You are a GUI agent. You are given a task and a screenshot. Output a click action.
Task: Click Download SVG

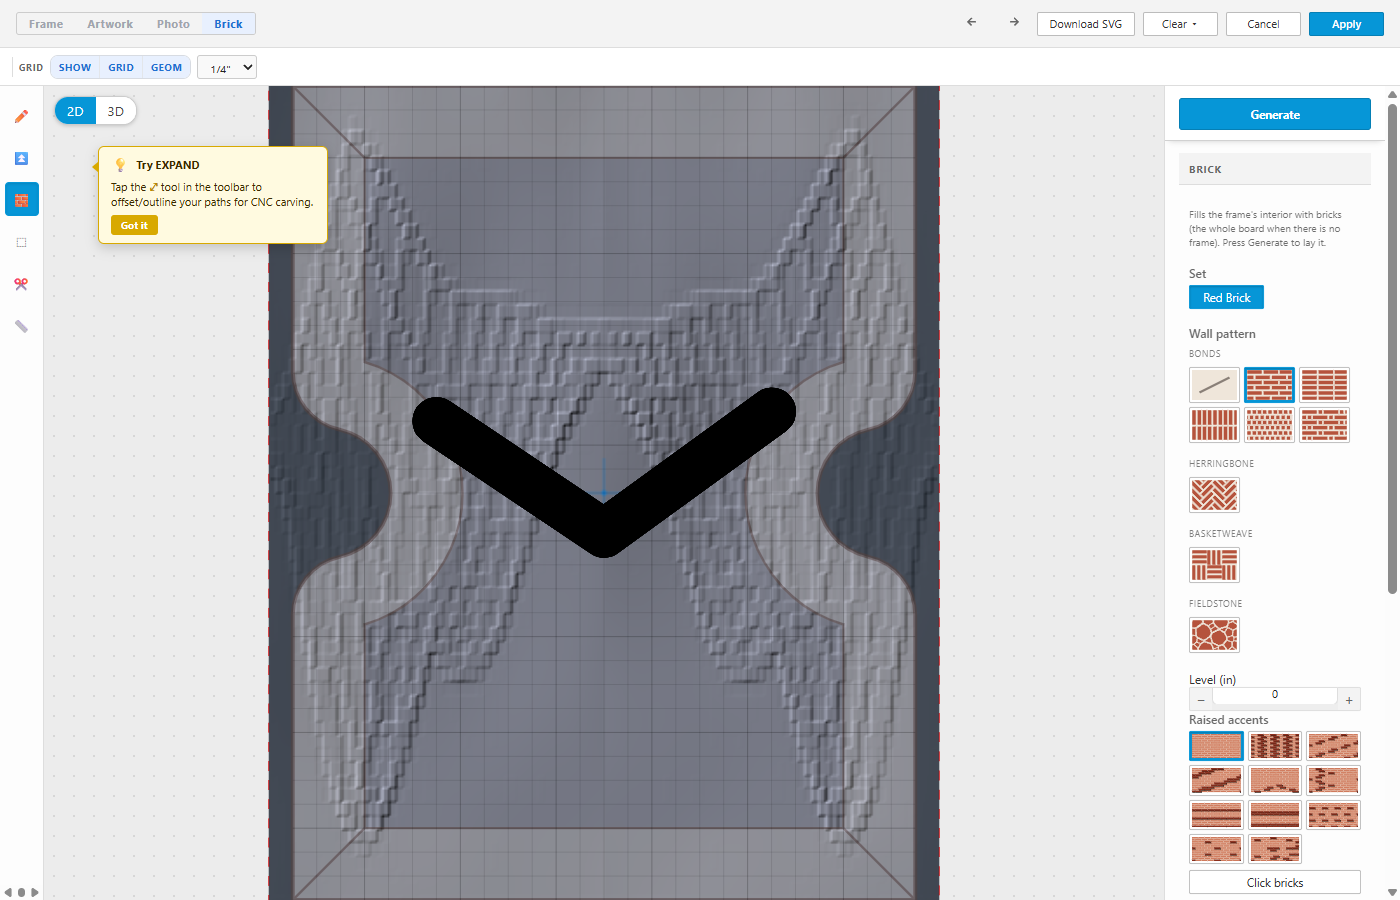pyautogui.click(x=1086, y=24)
